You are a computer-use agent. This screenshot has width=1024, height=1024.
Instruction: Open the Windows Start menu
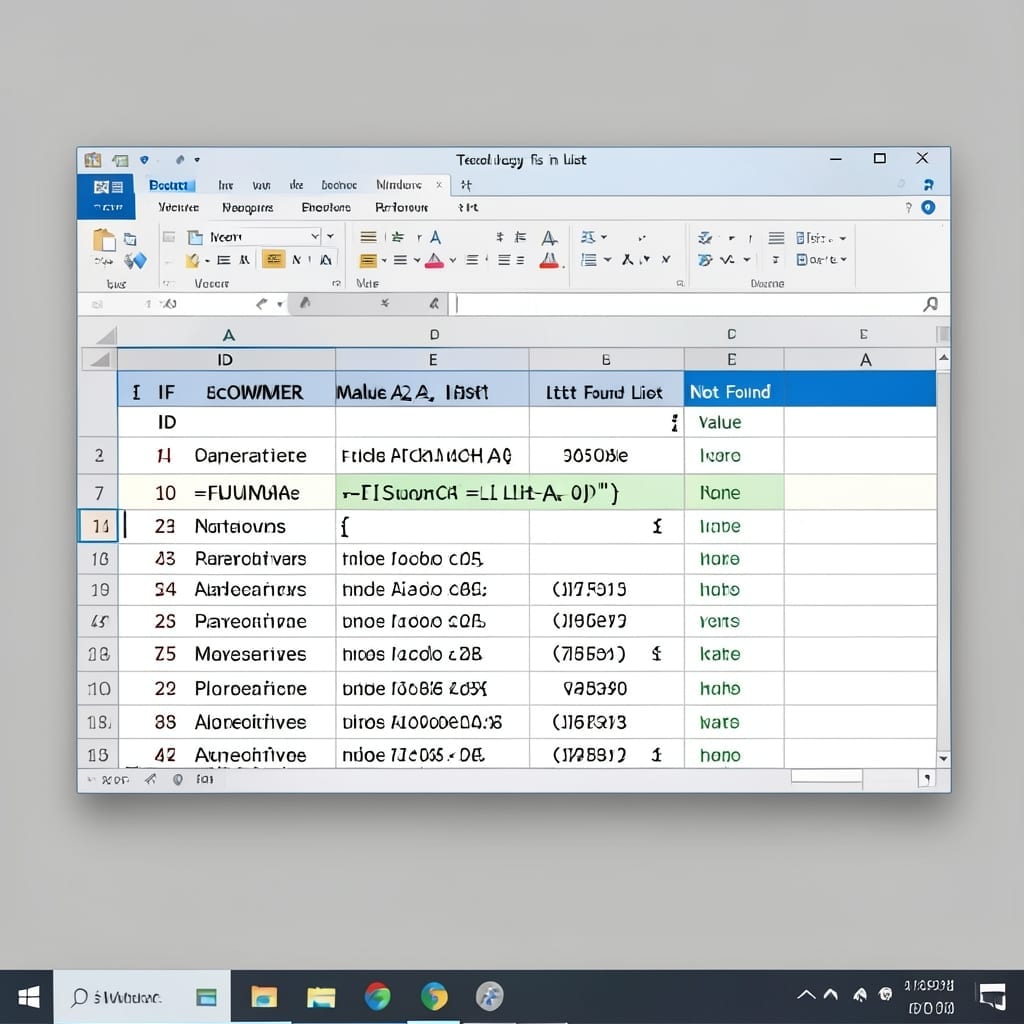[x=27, y=997]
